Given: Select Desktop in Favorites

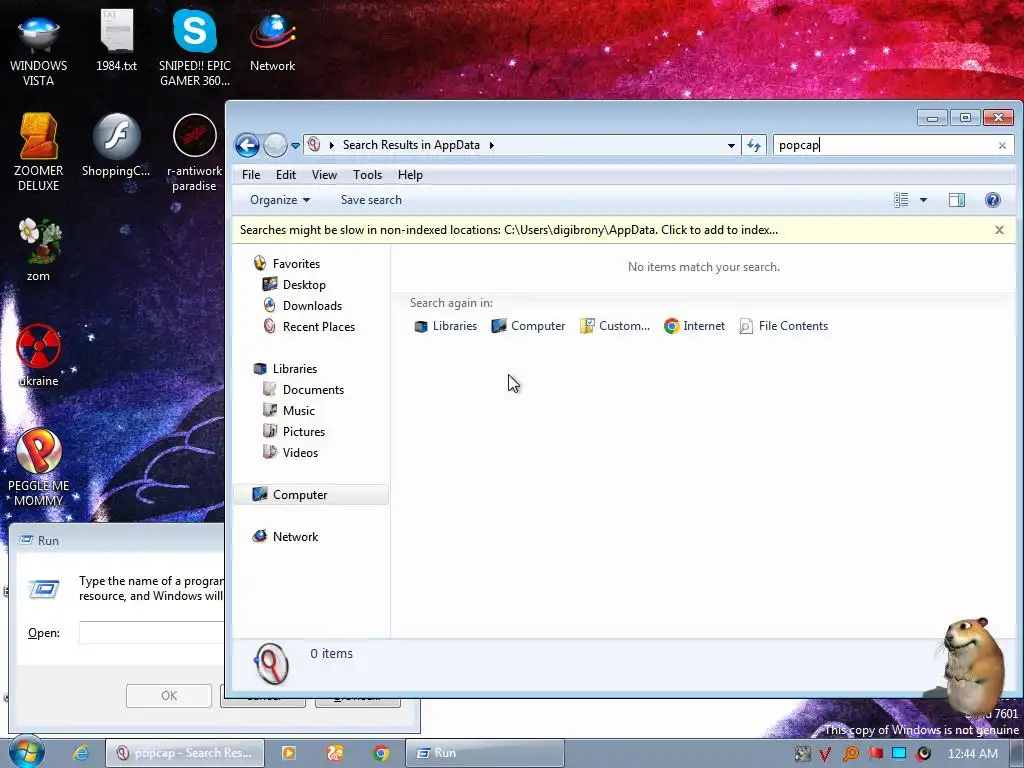Looking at the screenshot, I should click(294, 285).
